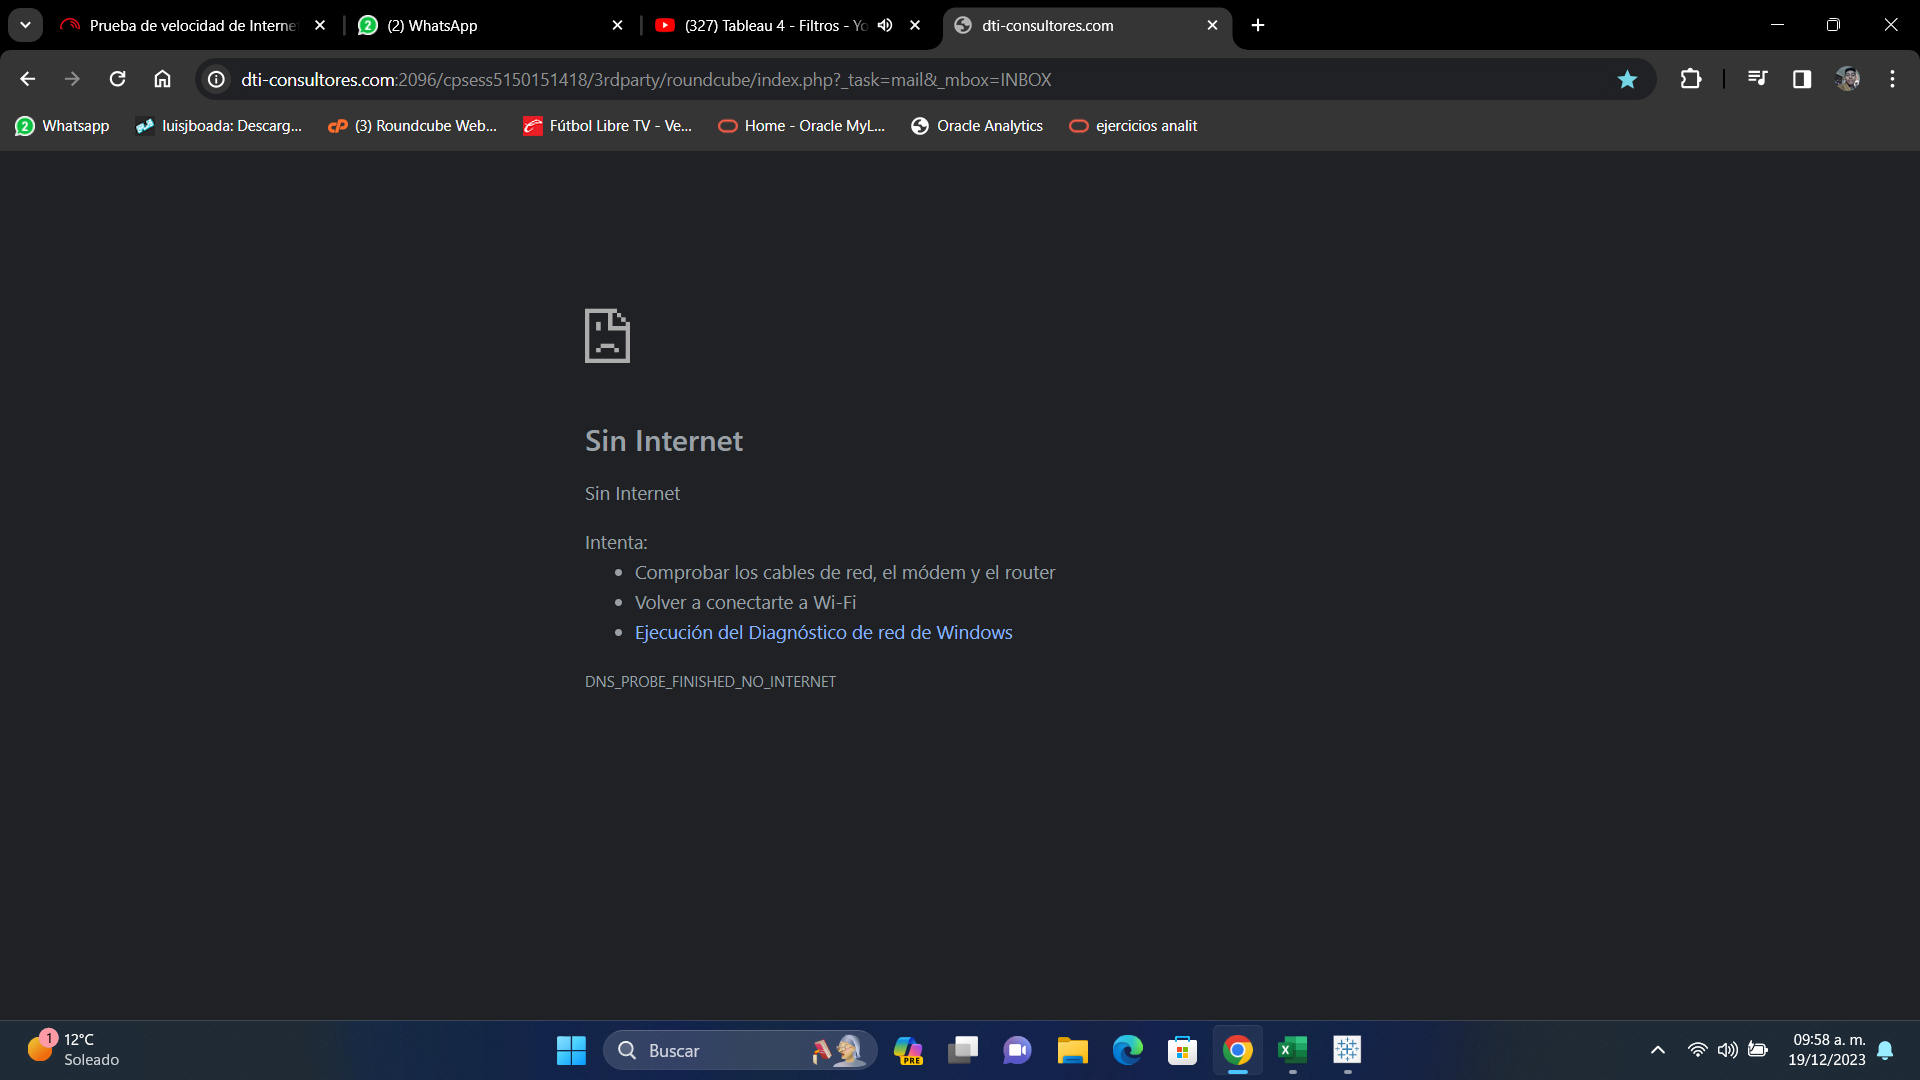Image resolution: width=1920 pixels, height=1080 pixels.
Task: Click the bookmark star icon
Action: pyautogui.click(x=1627, y=79)
